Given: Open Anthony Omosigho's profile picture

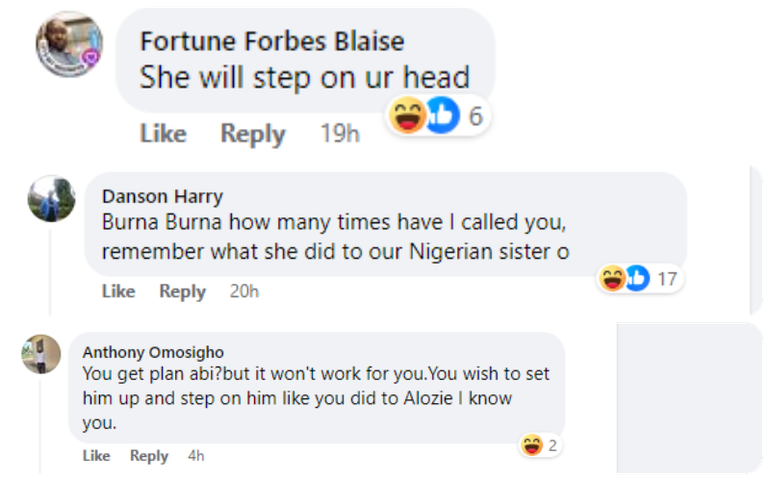Looking at the screenshot, I should 41,356.
